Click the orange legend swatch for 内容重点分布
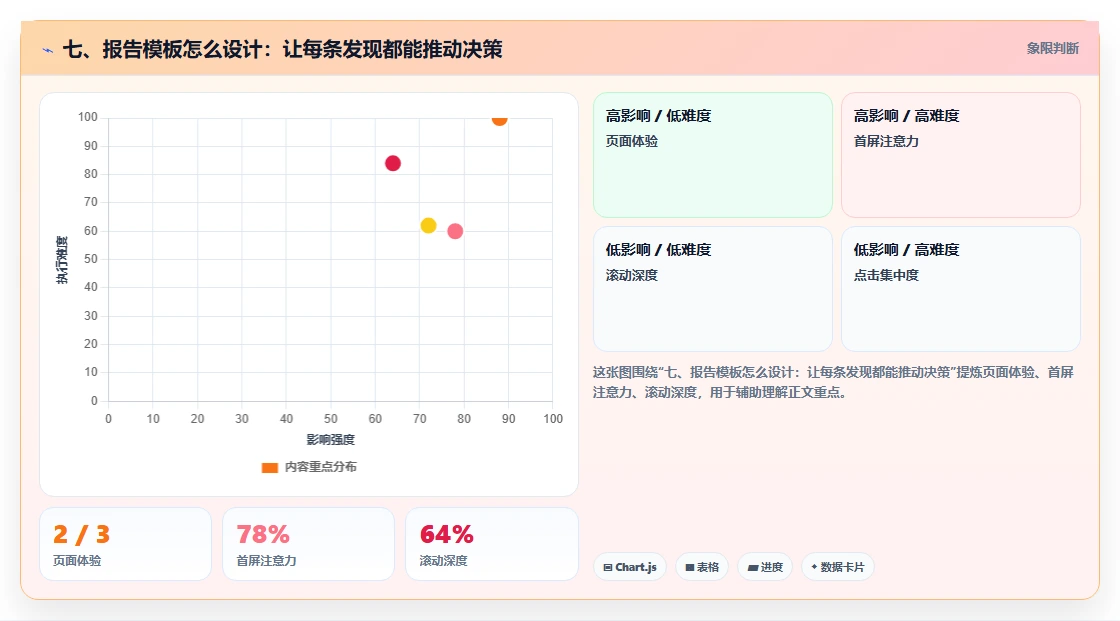Viewport: 1120px width, 621px height. click(269, 467)
